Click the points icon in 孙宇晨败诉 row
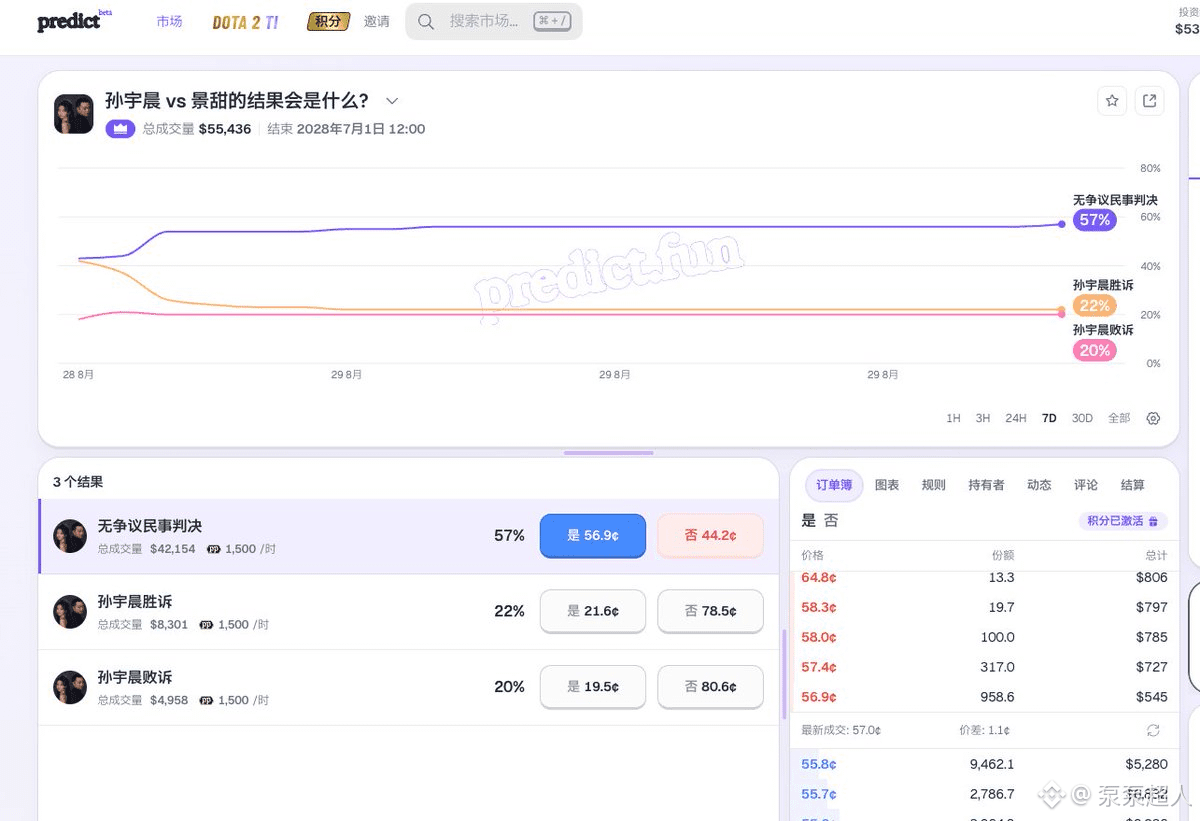 click(207, 701)
